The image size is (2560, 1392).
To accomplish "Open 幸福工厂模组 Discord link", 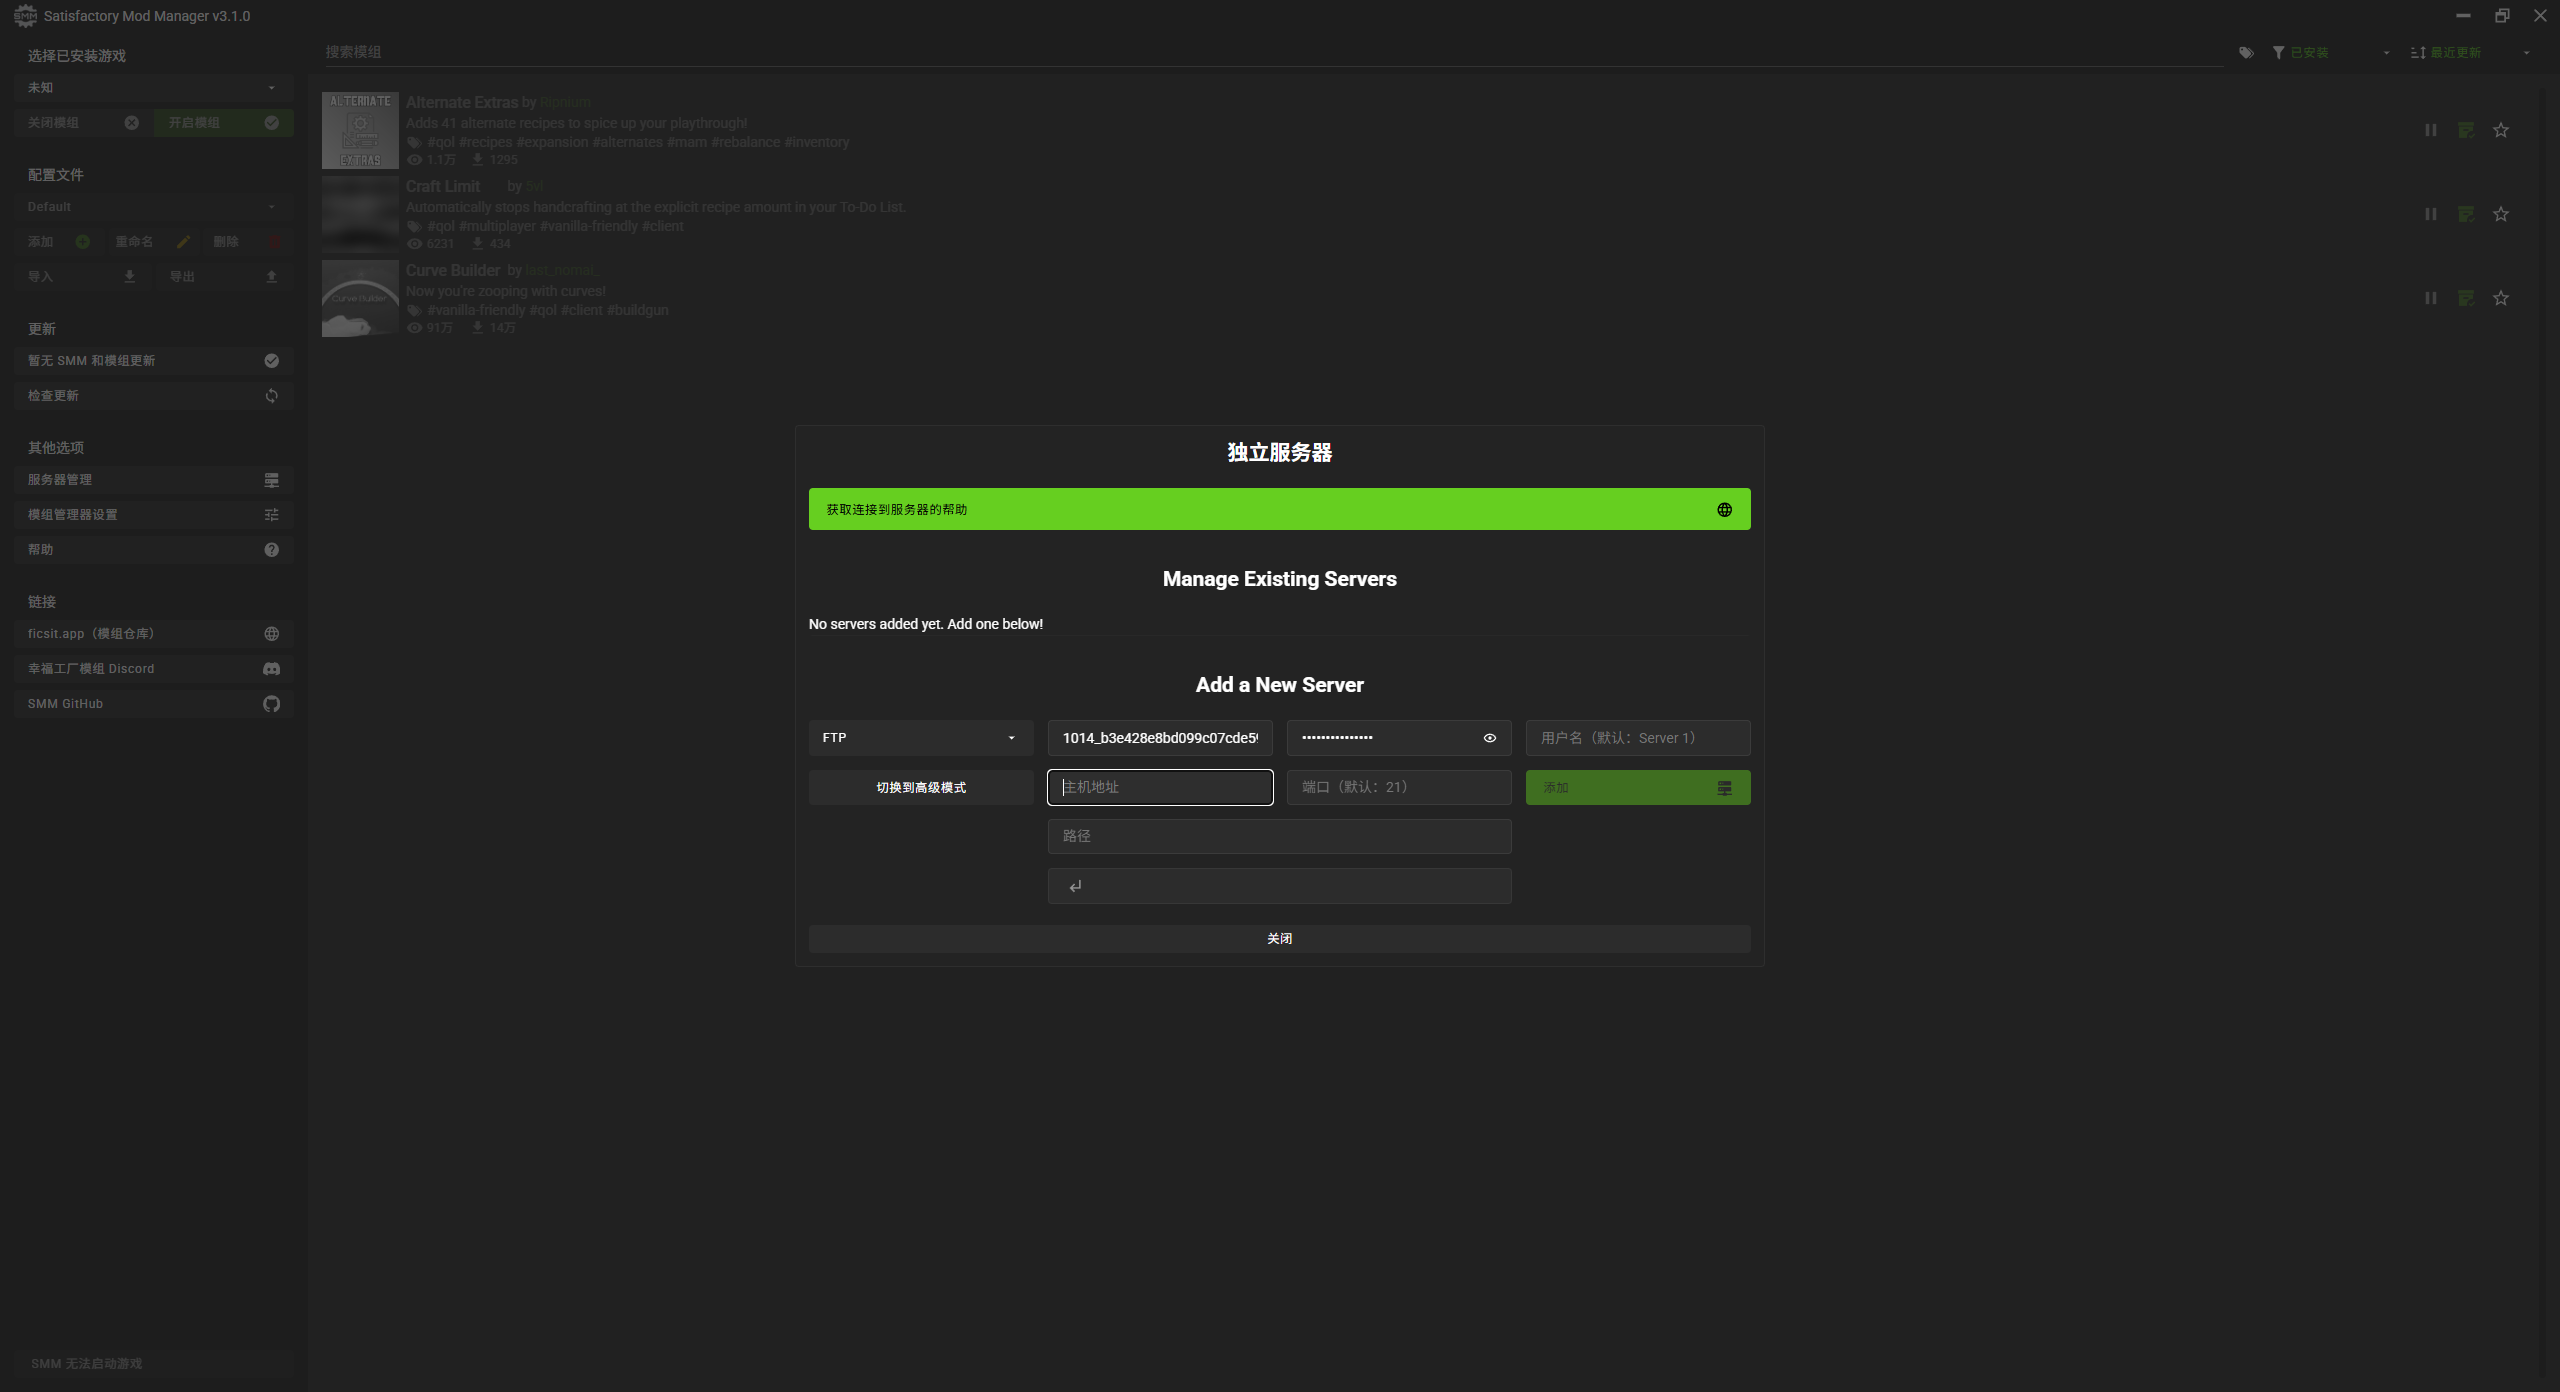I will pos(153,669).
